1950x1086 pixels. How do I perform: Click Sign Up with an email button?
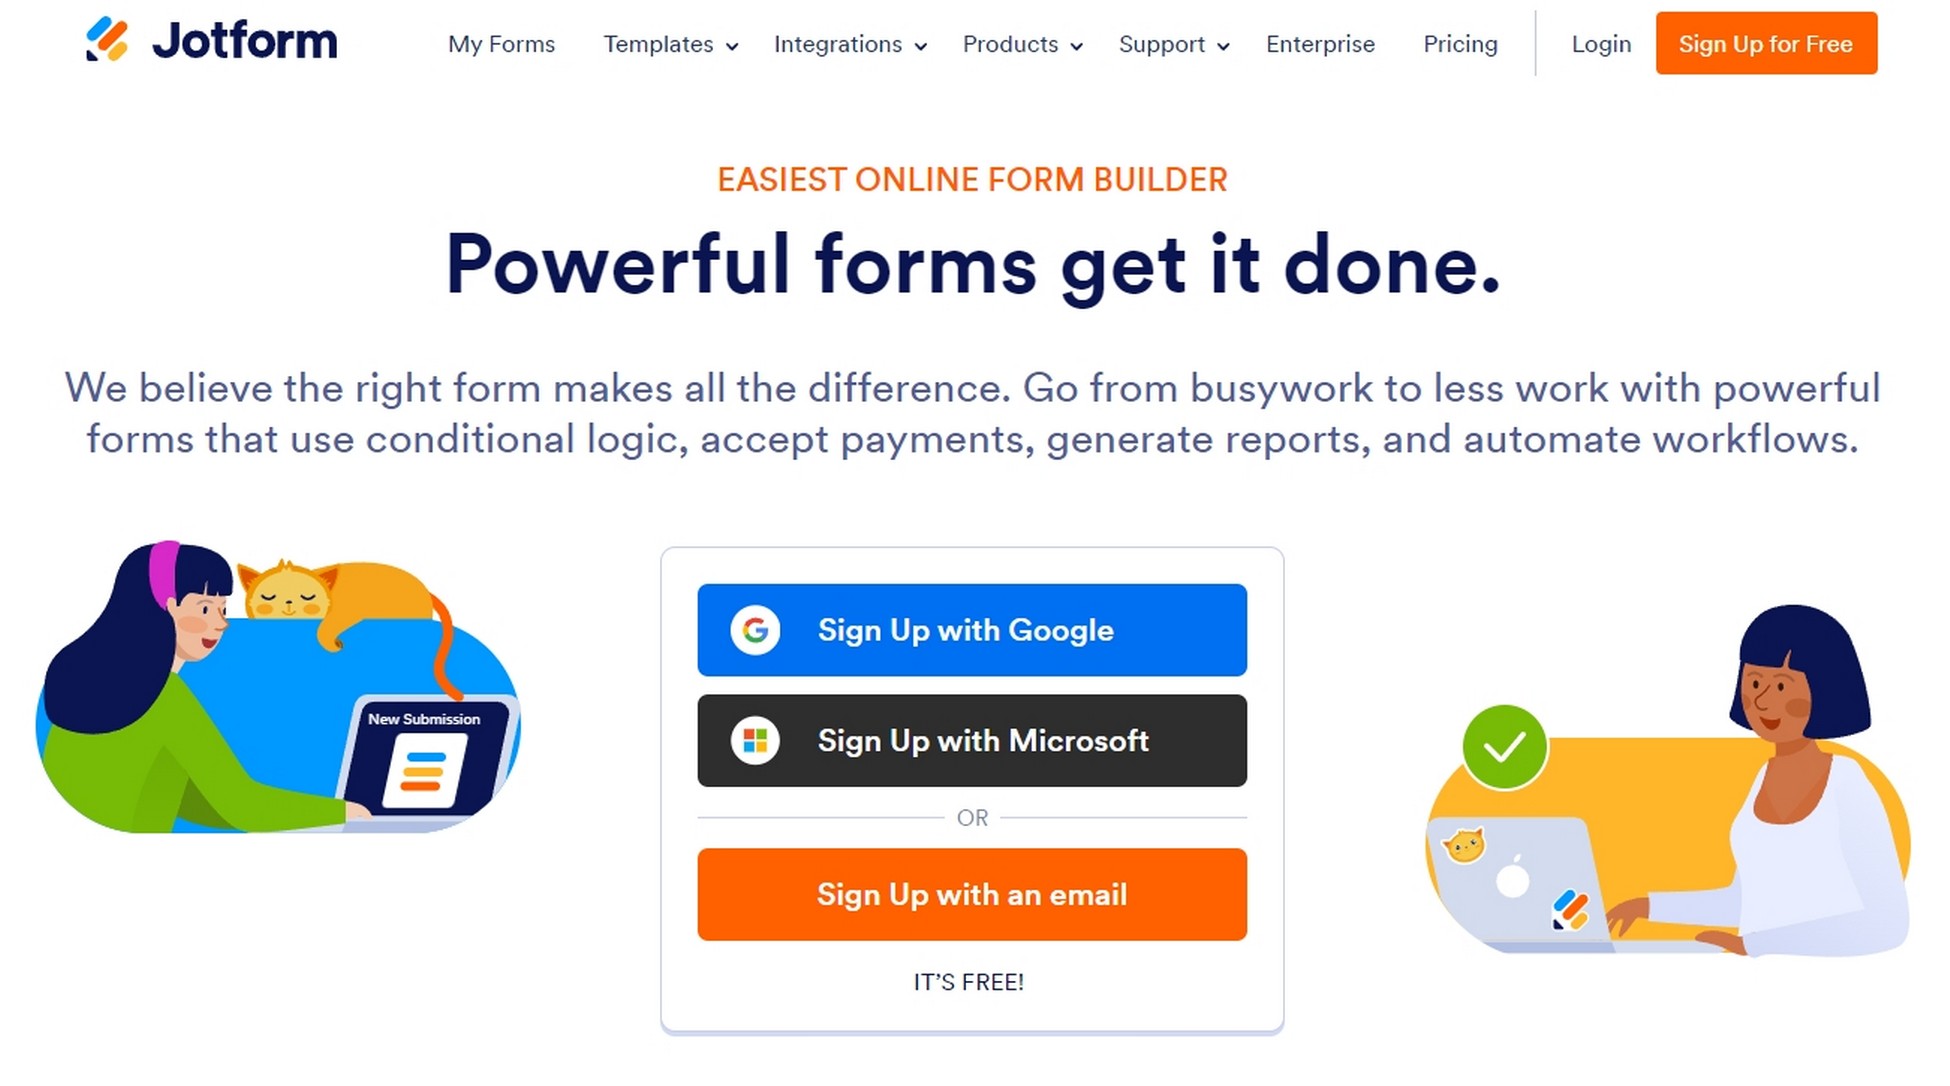[974, 895]
